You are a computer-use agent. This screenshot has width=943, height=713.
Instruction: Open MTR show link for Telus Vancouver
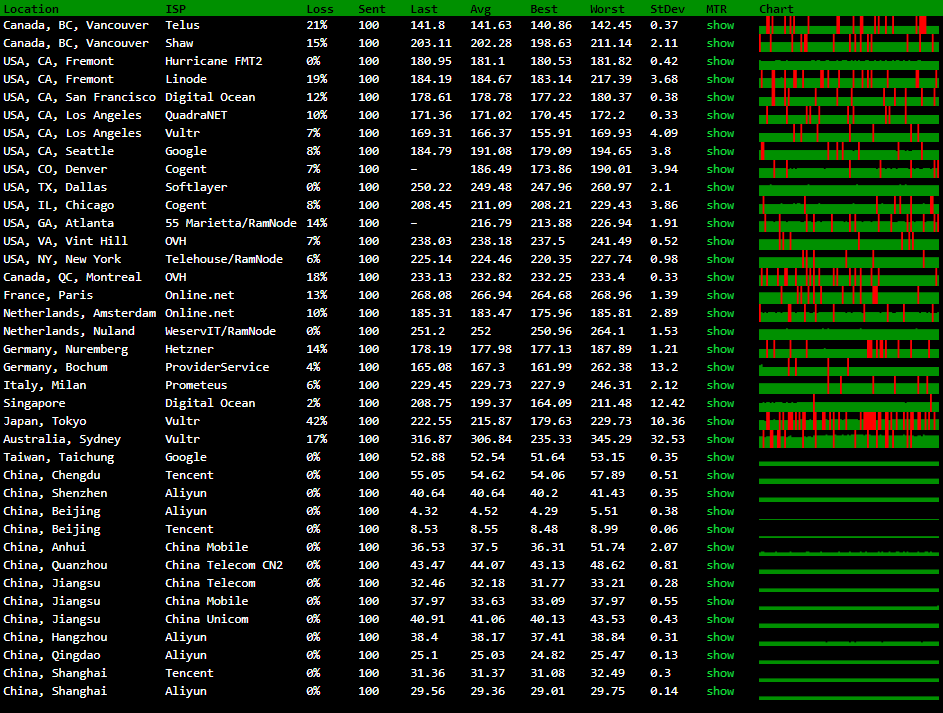click(719, 25)
